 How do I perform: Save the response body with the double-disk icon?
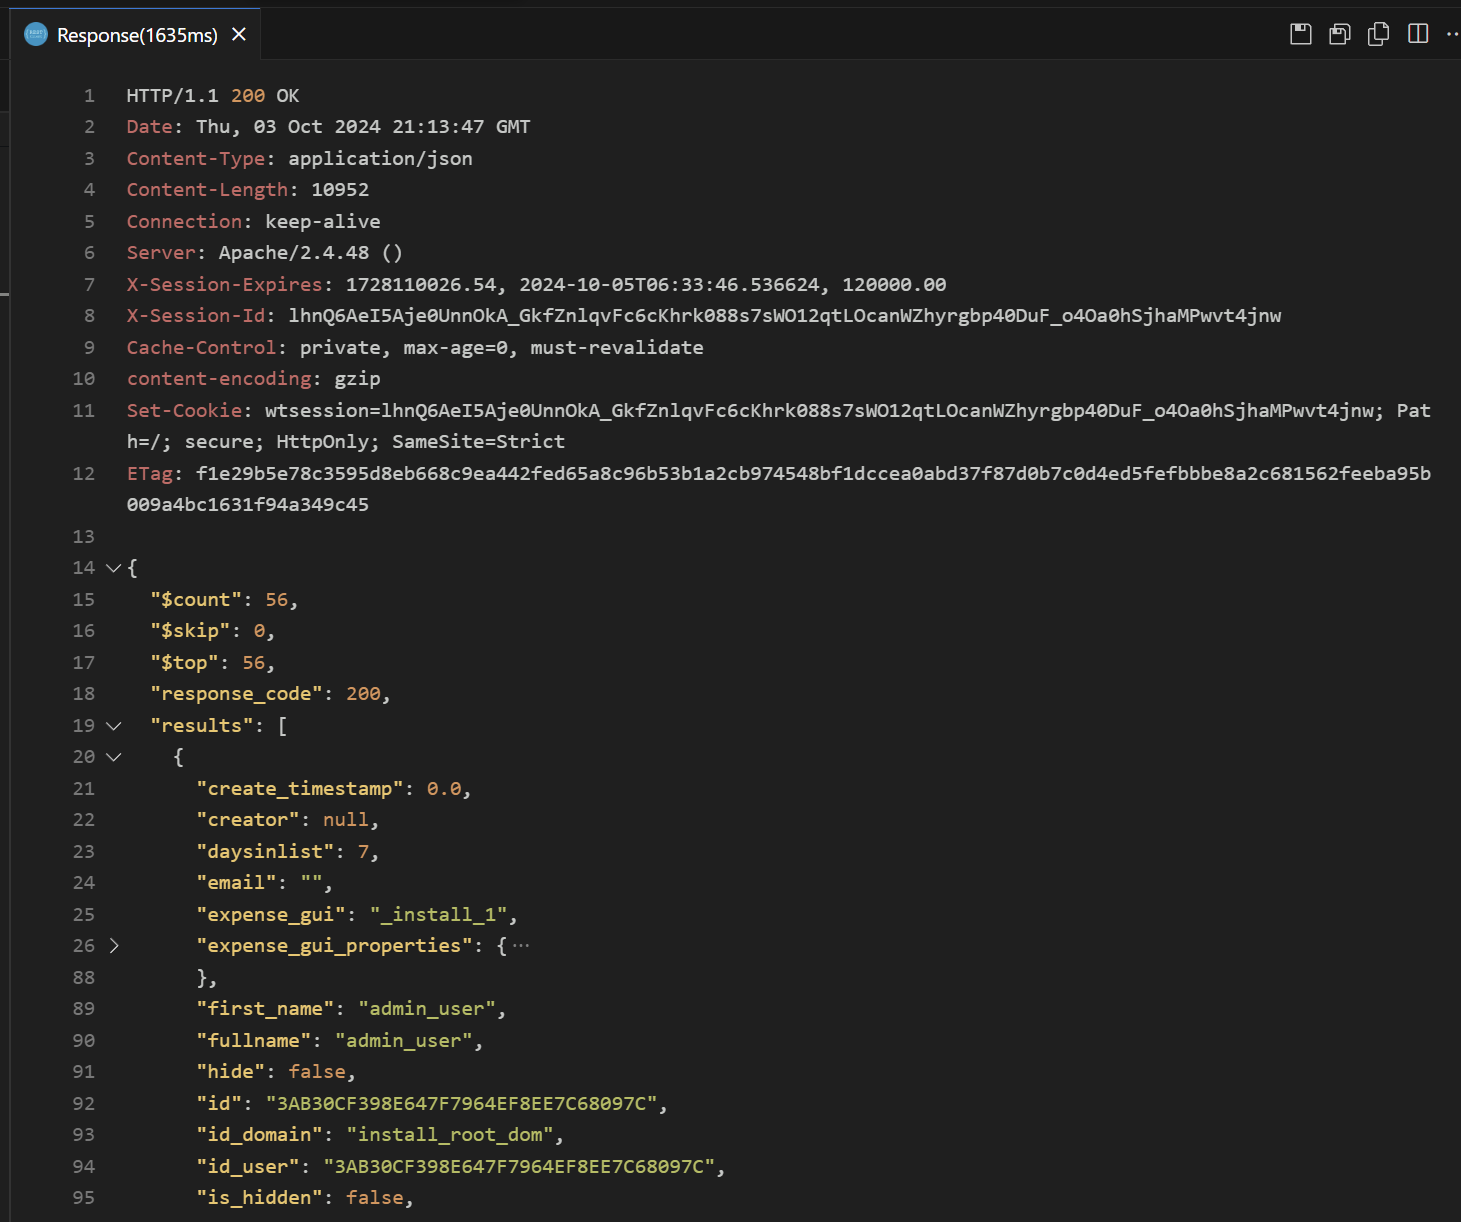click(x=1340, y=34)
